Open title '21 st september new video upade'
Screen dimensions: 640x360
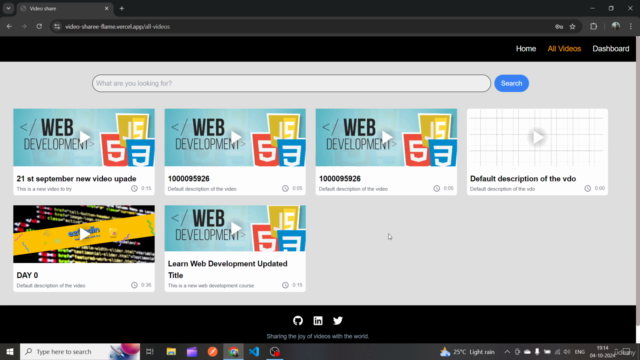tap(76, 179)
